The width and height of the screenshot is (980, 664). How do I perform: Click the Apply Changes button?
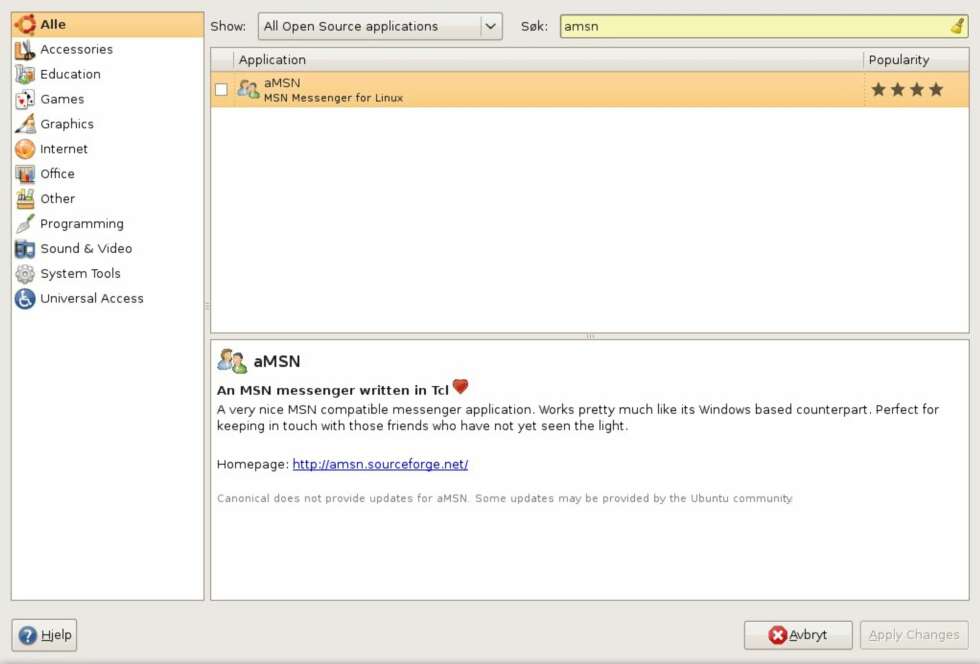[x=914, y=635]
